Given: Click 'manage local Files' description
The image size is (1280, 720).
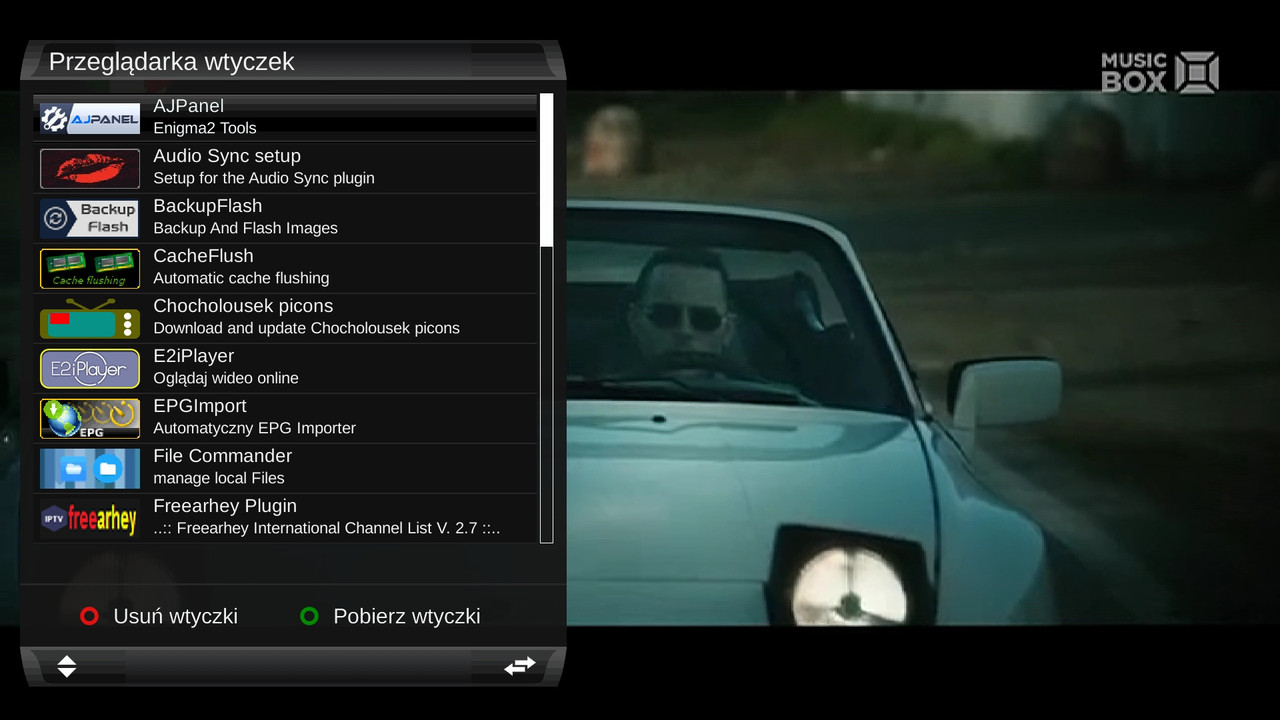Looking at the screenshot, I should click(219, 478).
